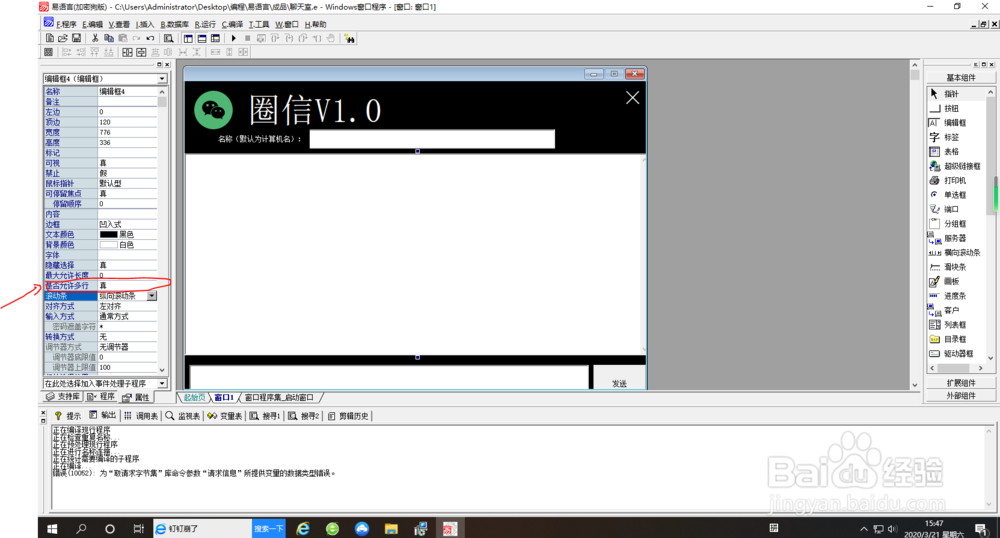The height and width of the screenshot is (538, 1000).
Task: Click the name input field in 圈信 window
Action: pos(432,139)
